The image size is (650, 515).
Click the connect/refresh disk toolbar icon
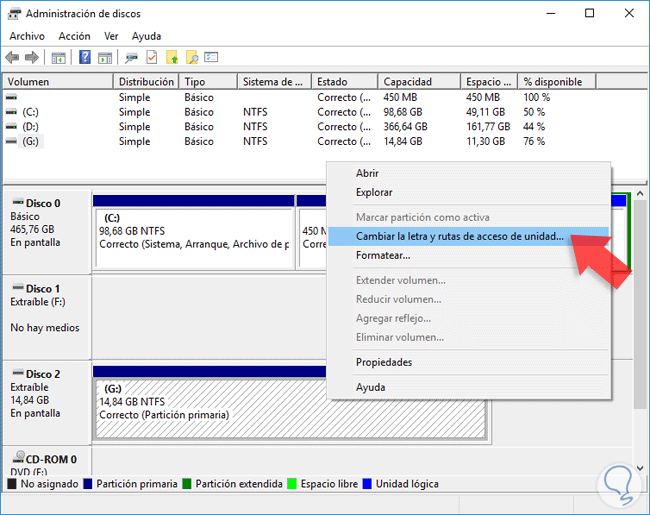(x=131, y=58)
